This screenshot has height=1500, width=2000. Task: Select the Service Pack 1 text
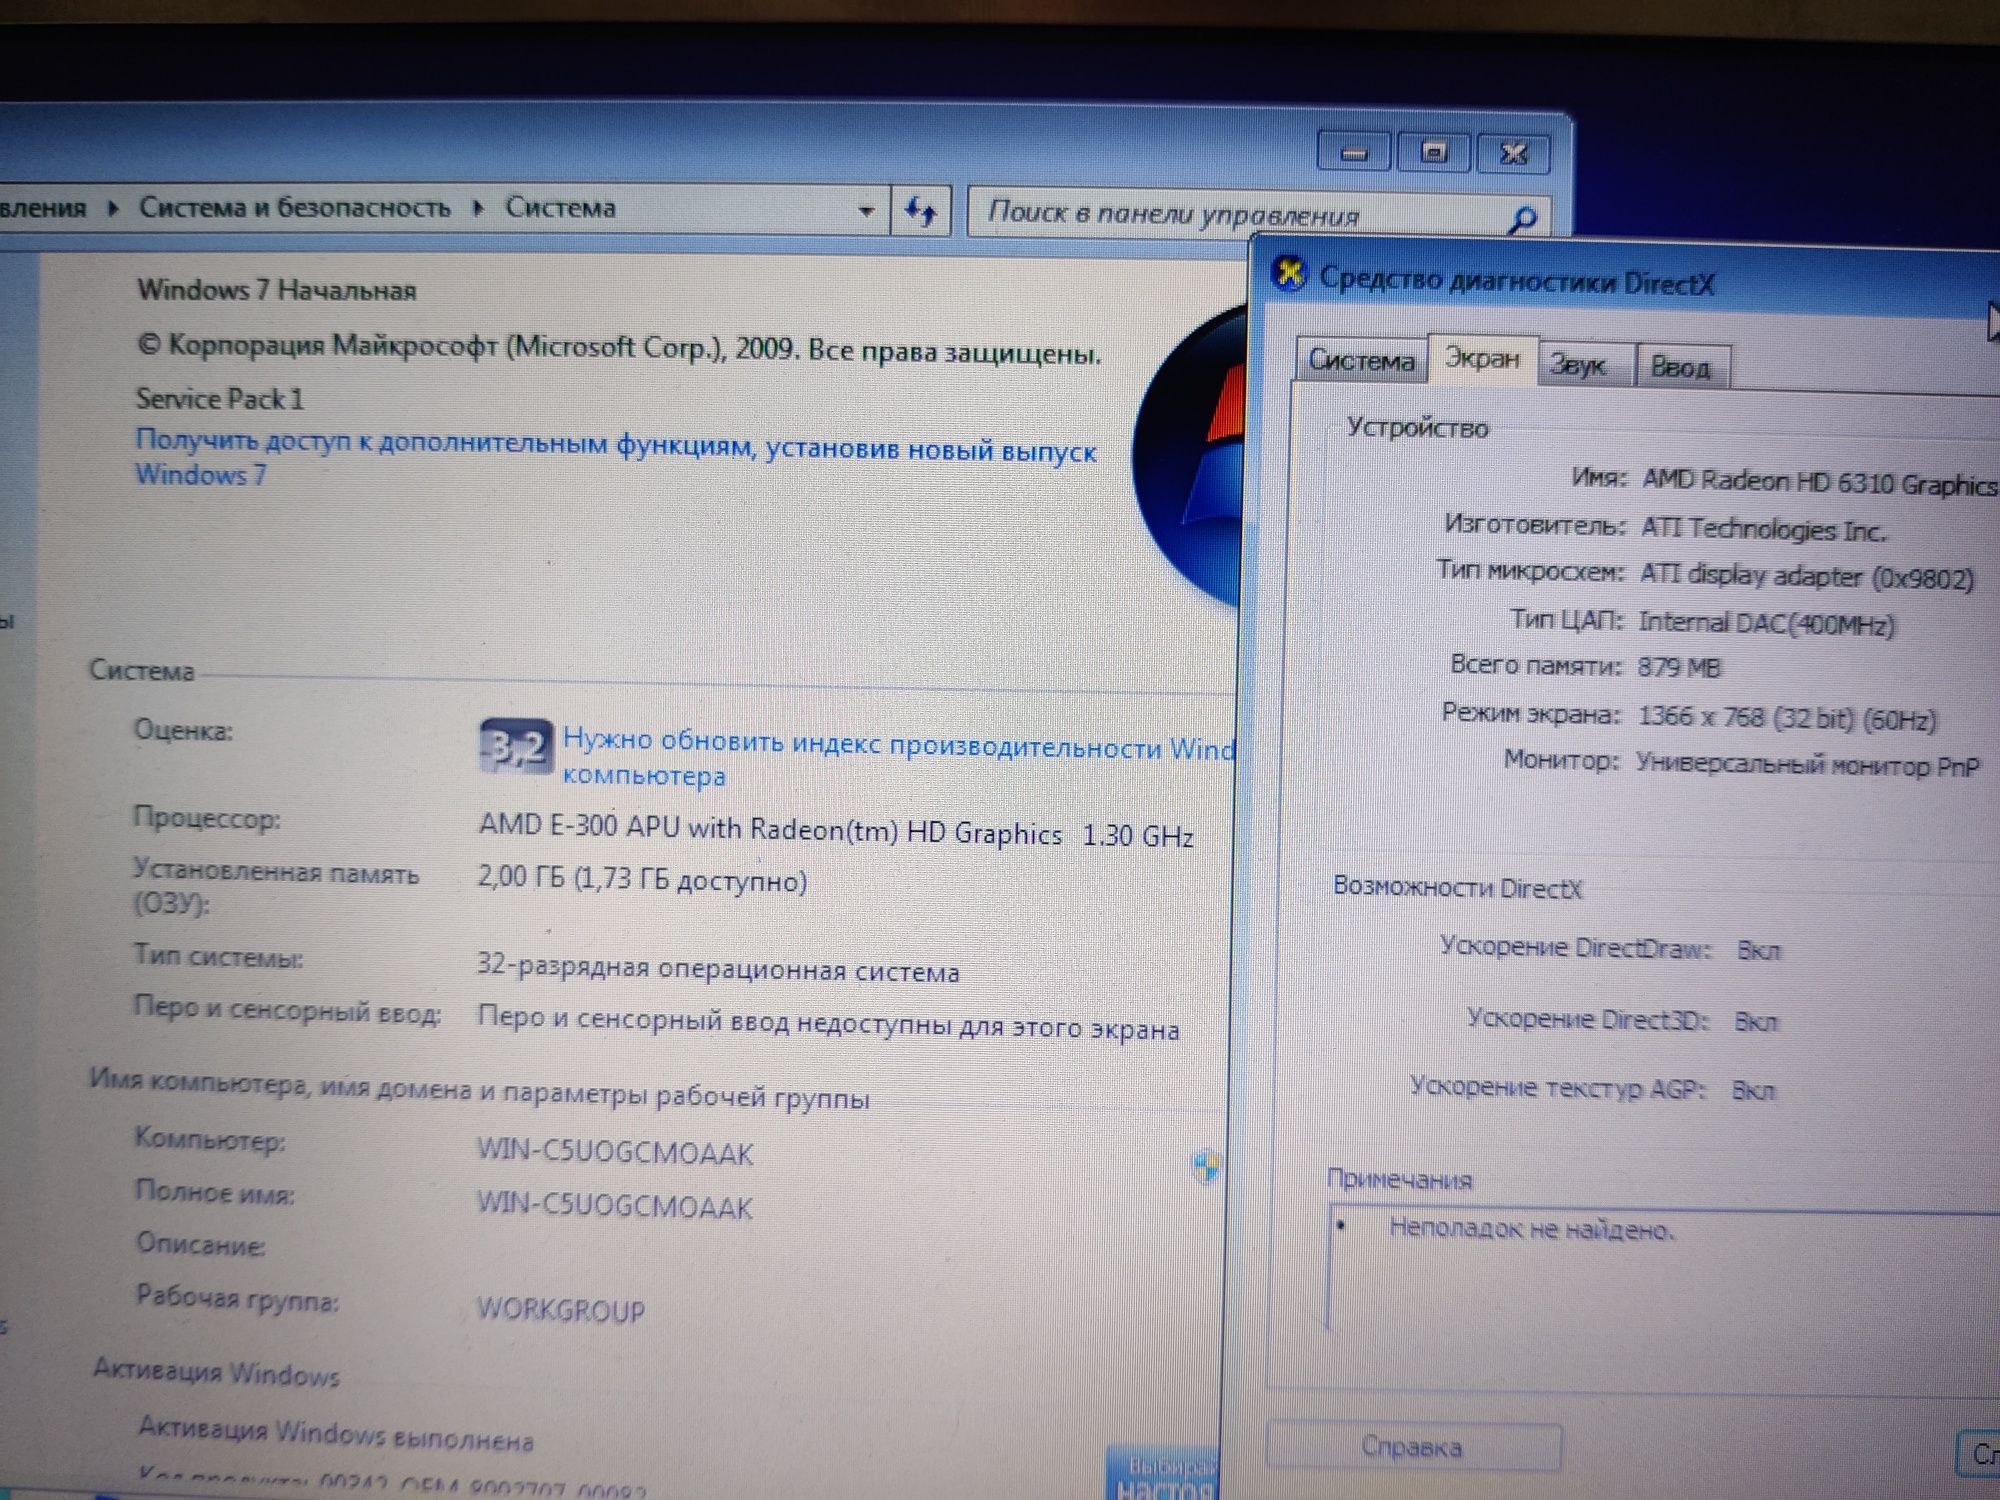[x=220, y=398]
